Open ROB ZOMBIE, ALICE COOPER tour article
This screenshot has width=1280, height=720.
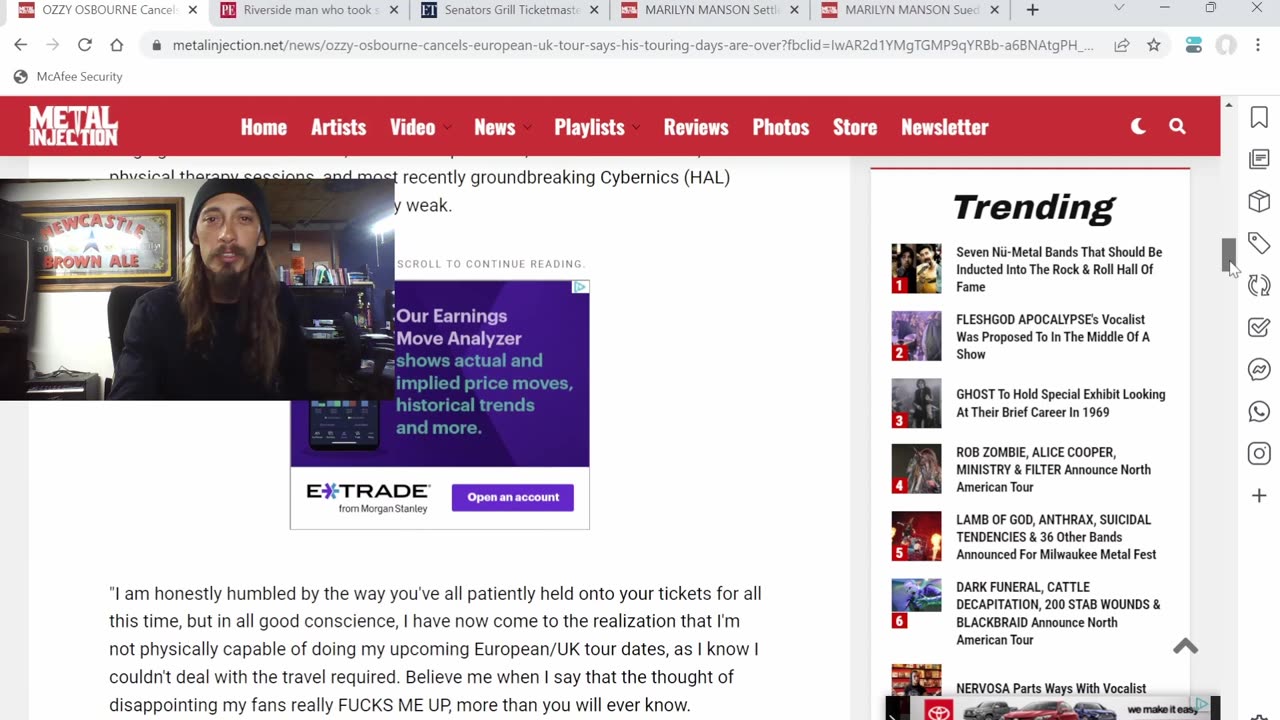1053,470
